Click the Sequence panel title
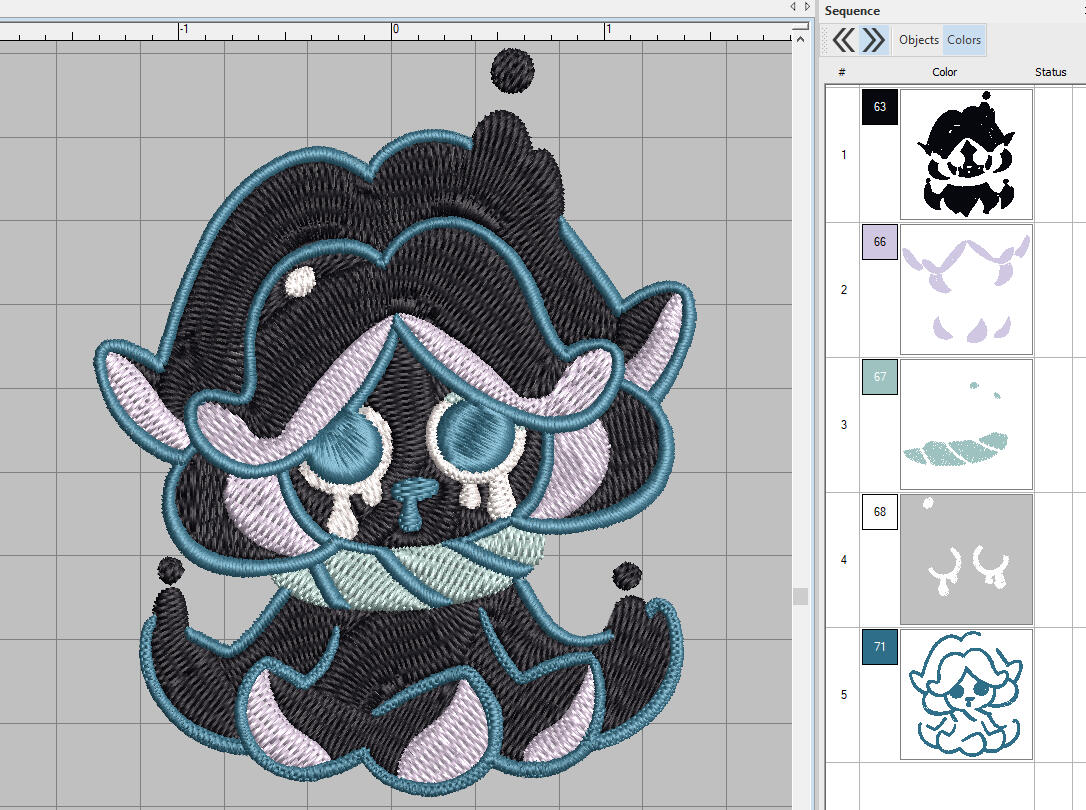This screenshot has width=1086, height=810. 852,11
